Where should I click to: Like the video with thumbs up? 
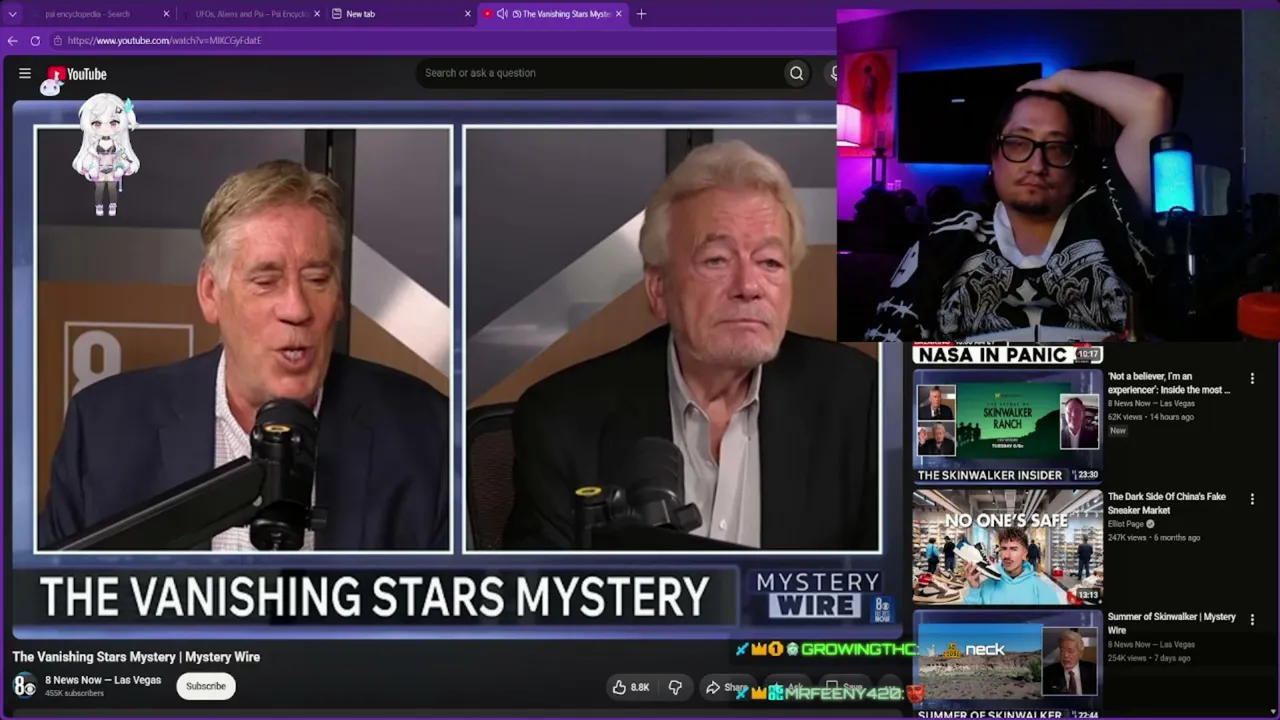tap(631, 687)
